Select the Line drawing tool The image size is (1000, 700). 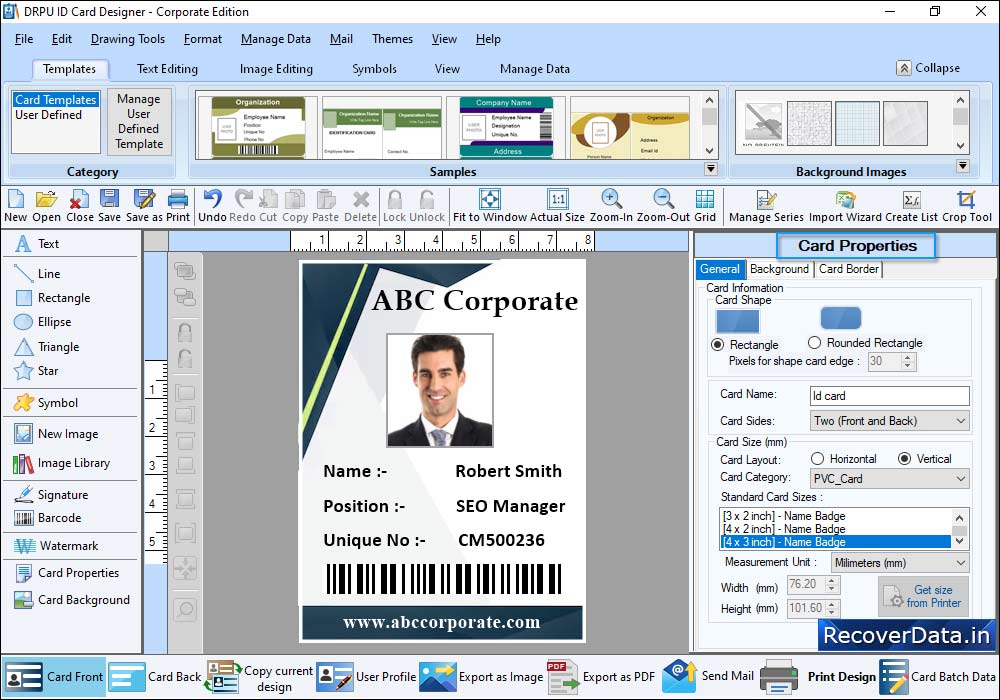(38, 273)
